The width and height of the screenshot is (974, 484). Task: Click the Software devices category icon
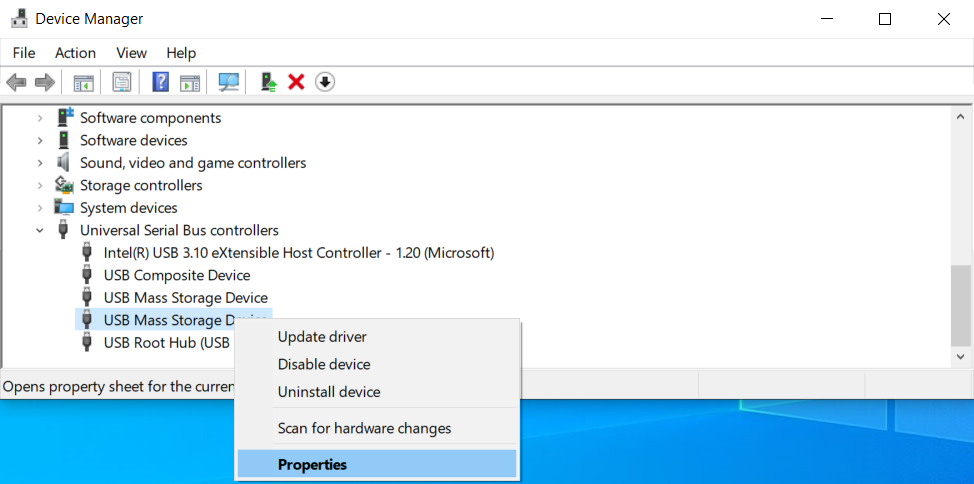click(x=63, y=140)
